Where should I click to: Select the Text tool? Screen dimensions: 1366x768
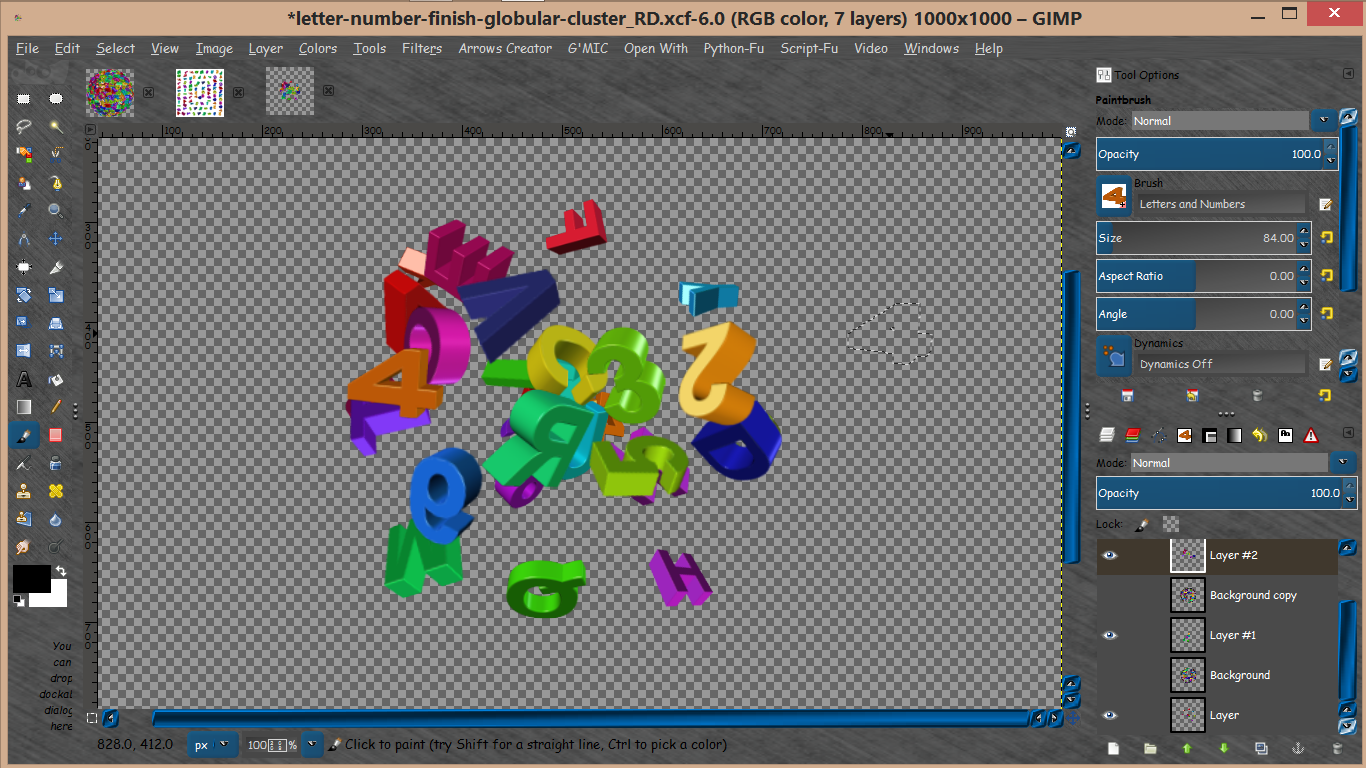[x=24, y=379]
